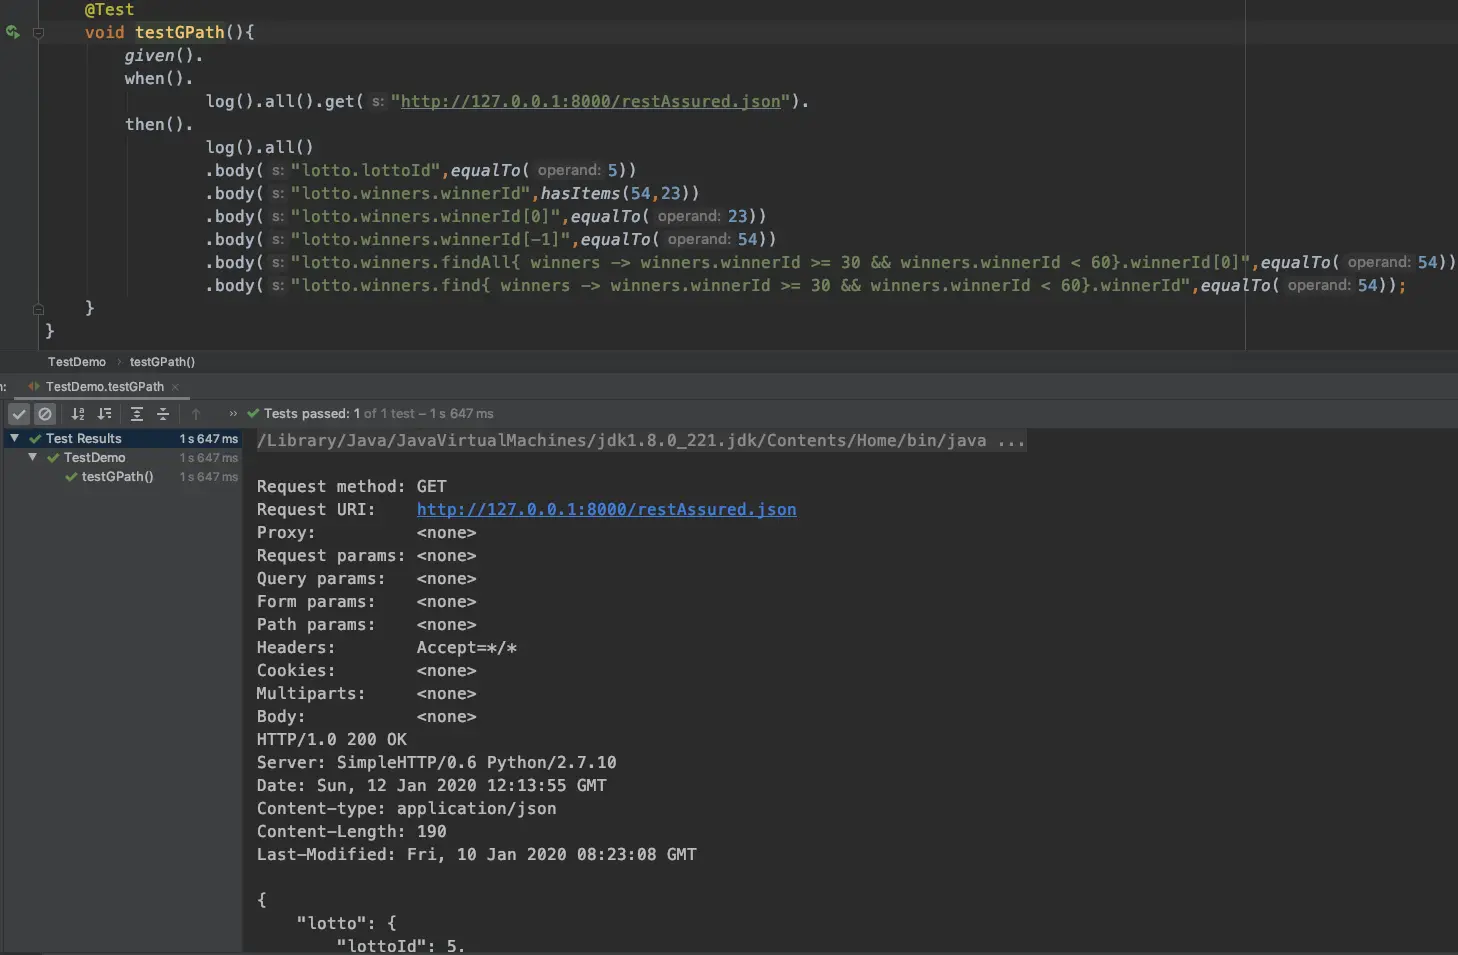
Task: Click the previous failed test up arrow
Action: click(196, 414)
